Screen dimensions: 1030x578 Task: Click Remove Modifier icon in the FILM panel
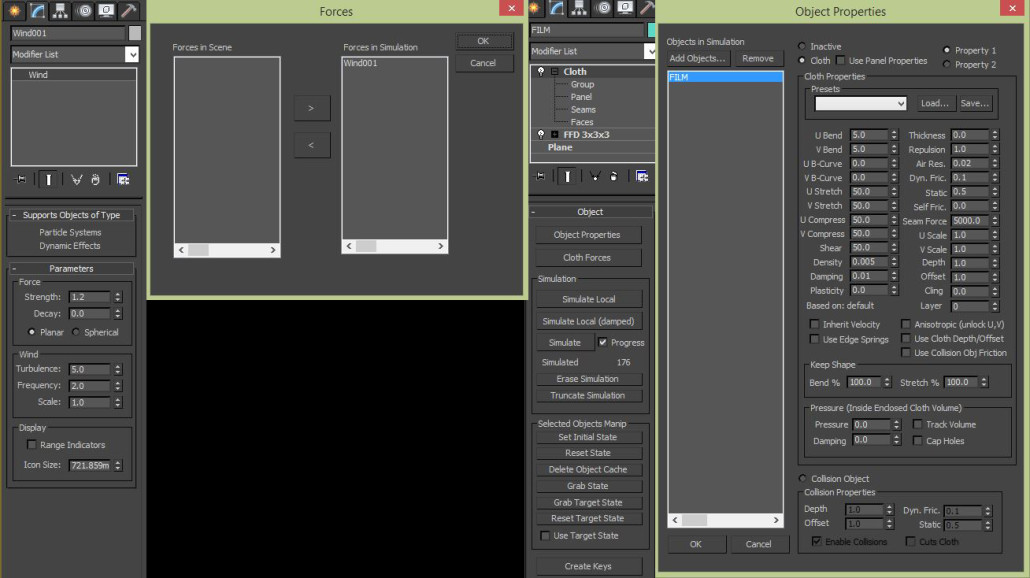613,176
